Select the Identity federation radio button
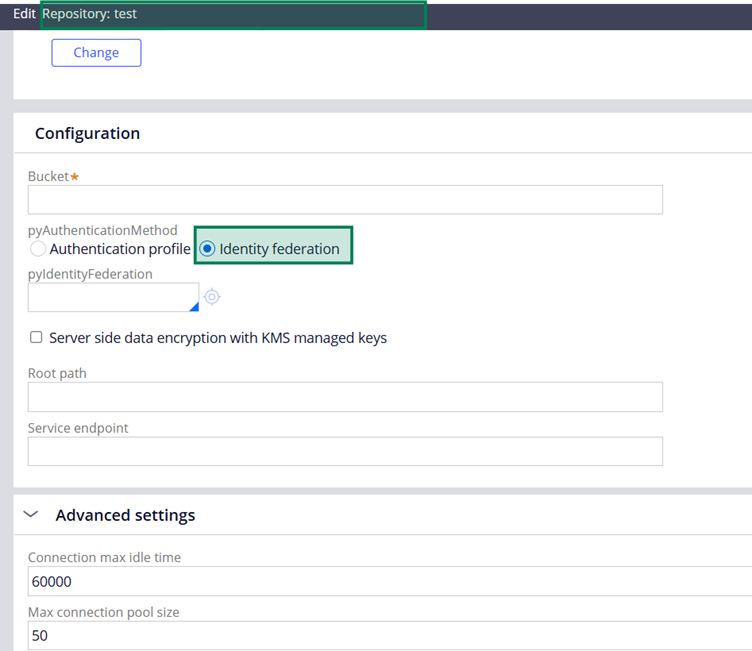752x651 pixels. click(208, 249)
